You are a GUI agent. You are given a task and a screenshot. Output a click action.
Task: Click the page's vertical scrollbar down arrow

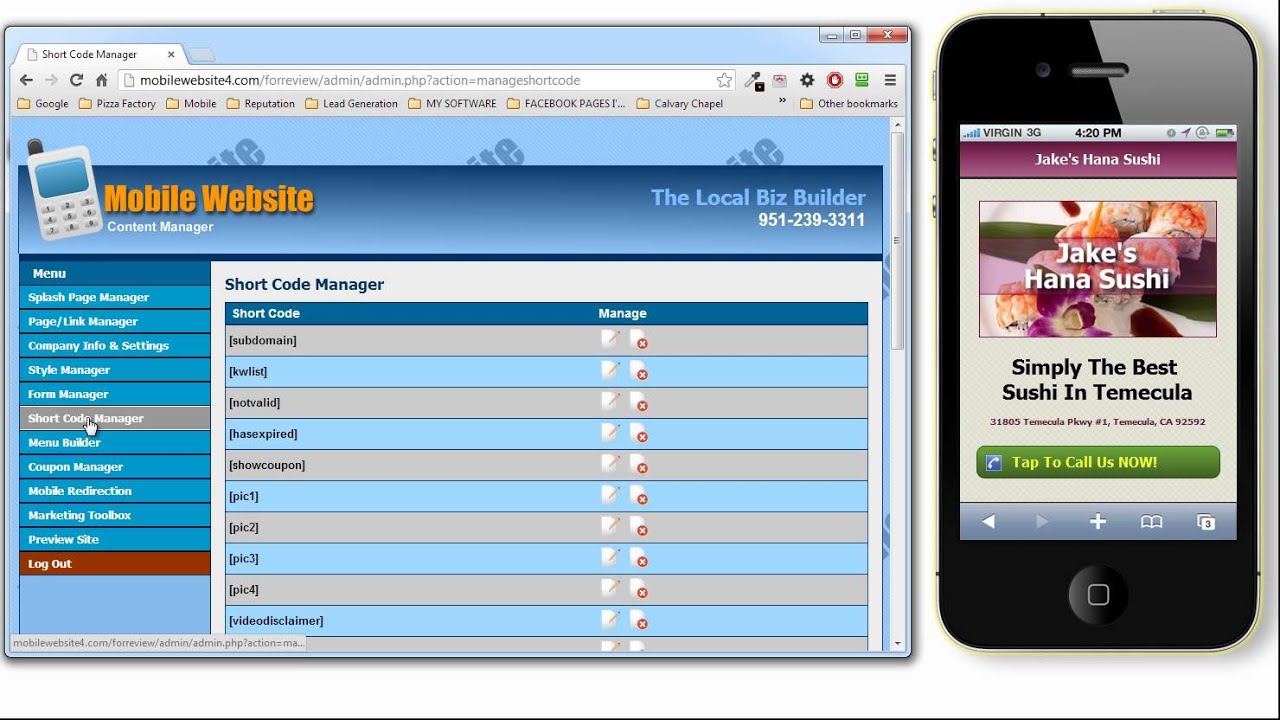pyautogui.click(x=897, y=643)
